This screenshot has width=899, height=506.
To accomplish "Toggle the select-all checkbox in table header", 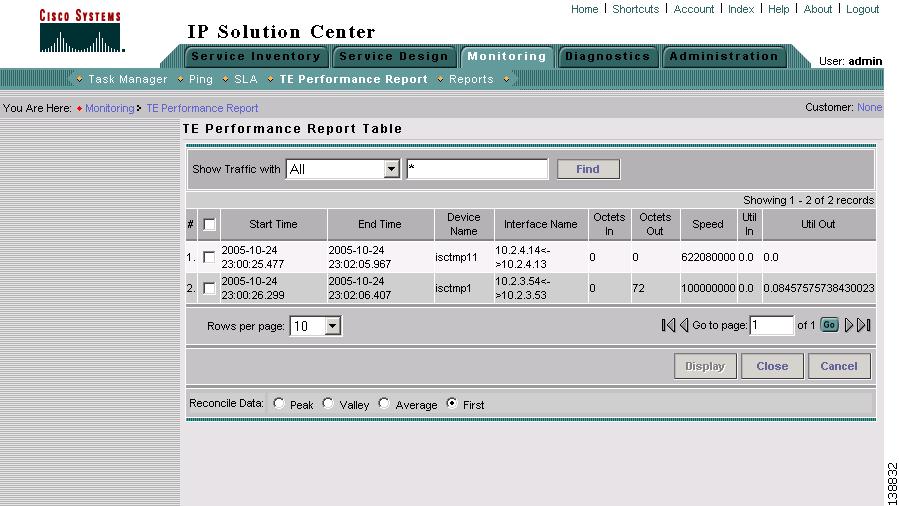I will coord(209,225).
